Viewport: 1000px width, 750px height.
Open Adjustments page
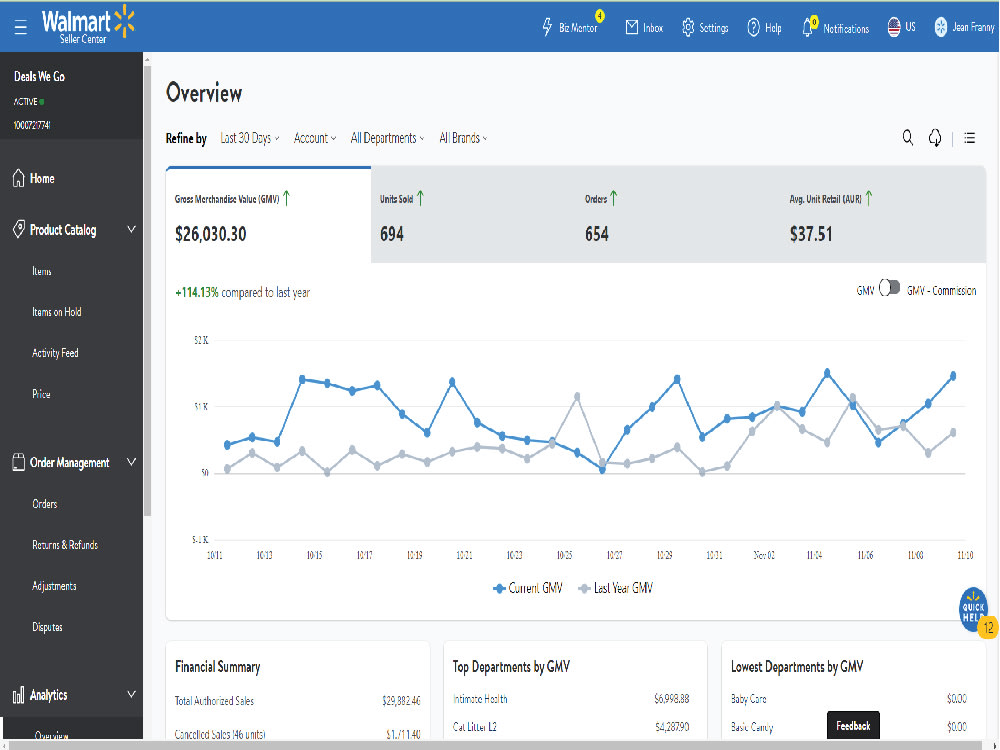pyautogui.click(x=54, y=586)
